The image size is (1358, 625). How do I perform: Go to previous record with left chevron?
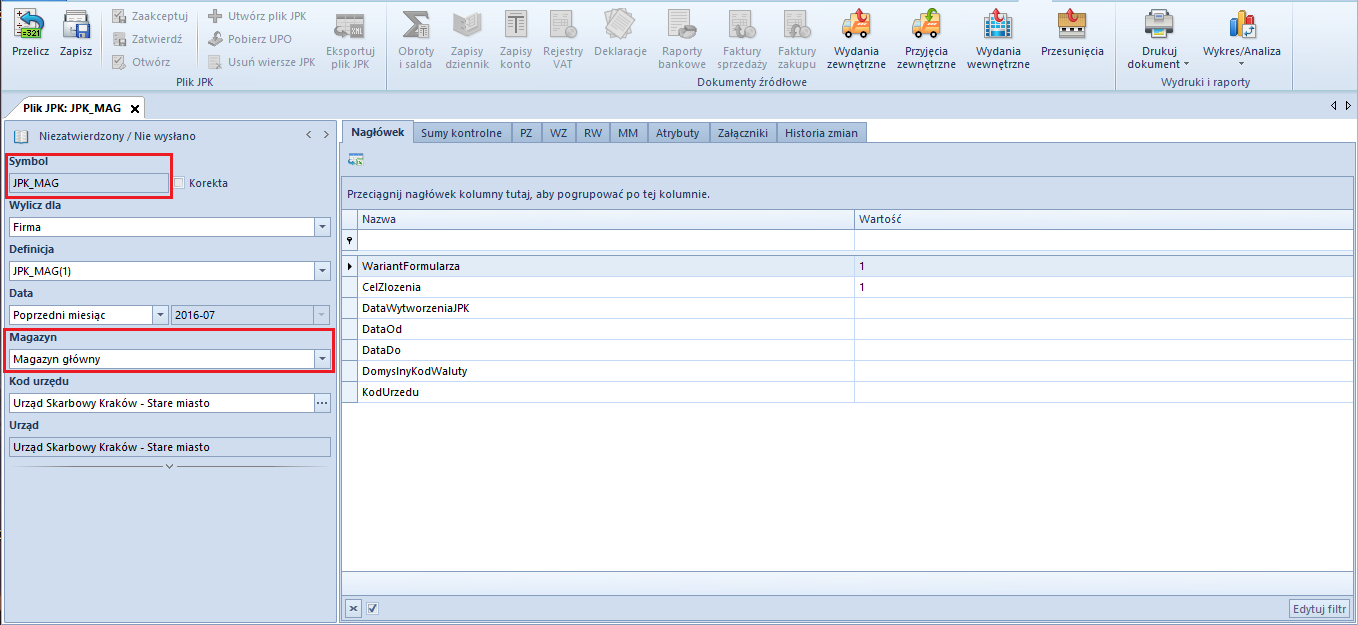pyautogui.click(x=309, y=135)
